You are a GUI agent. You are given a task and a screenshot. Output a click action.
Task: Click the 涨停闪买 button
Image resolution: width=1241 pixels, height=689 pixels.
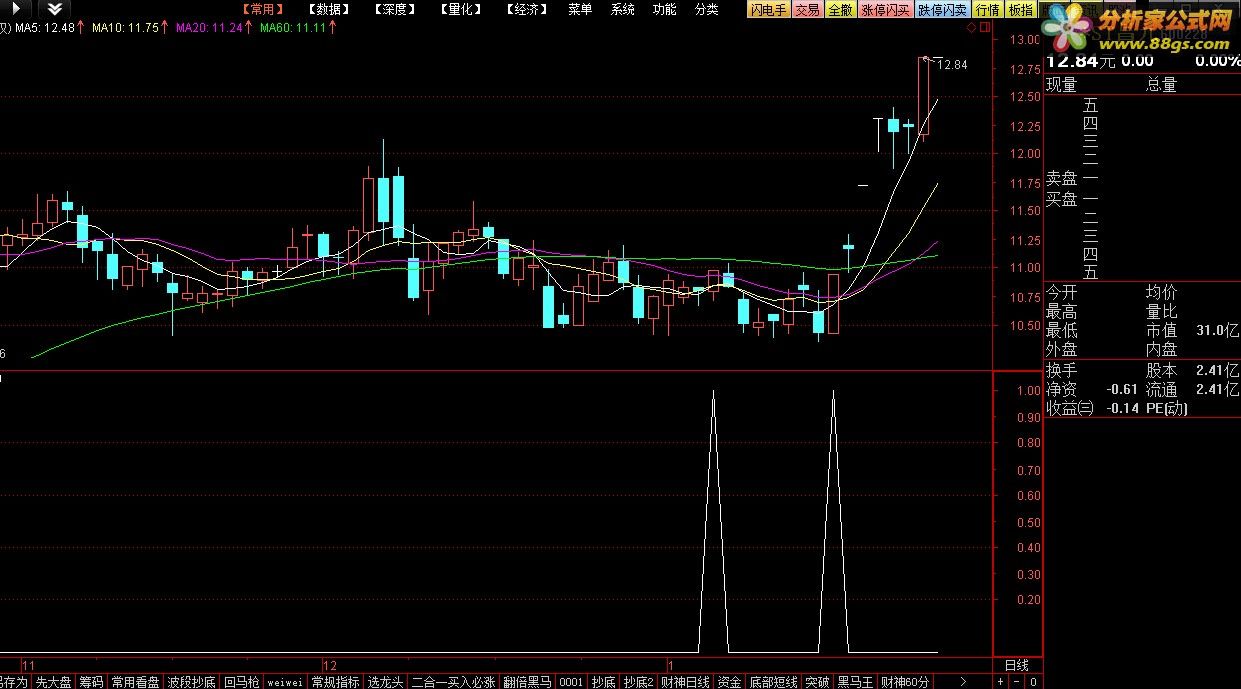(885, 10)
